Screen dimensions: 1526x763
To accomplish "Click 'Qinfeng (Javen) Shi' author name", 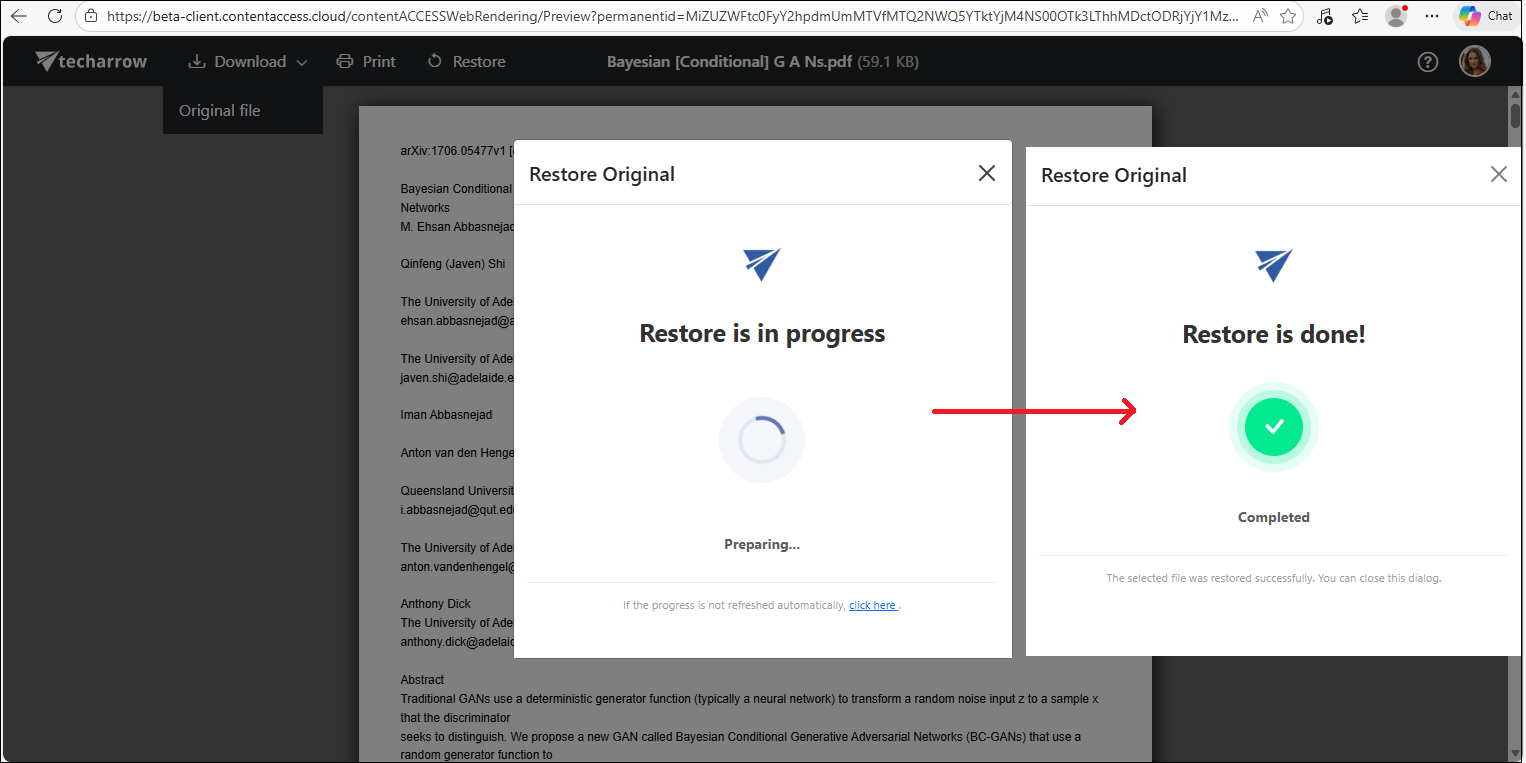I will tap(453, 264).
